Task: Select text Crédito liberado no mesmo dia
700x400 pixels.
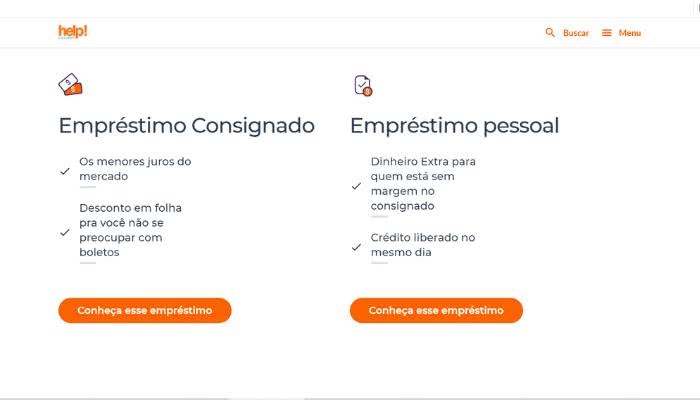Action: coord(423,245)
